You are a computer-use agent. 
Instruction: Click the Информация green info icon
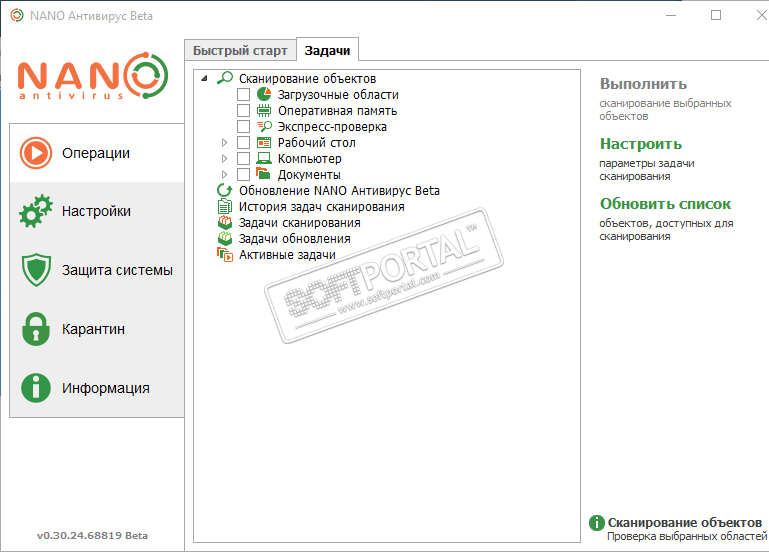36,388
